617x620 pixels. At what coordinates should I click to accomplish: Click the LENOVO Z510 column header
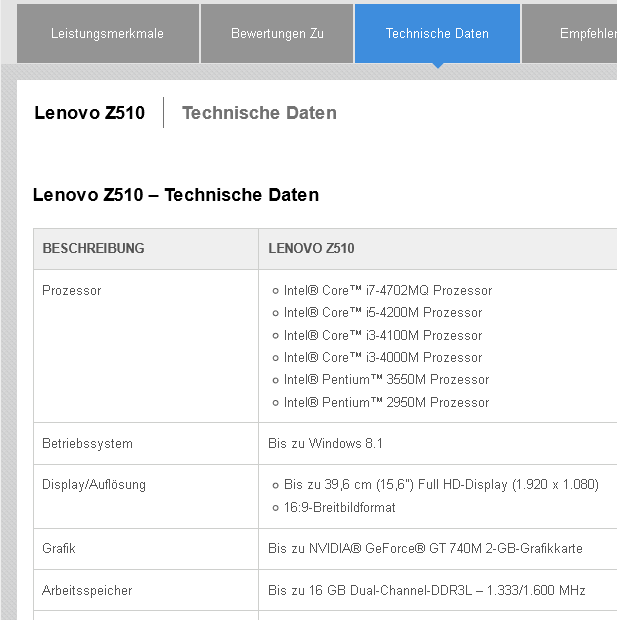[x=311, y=248]
